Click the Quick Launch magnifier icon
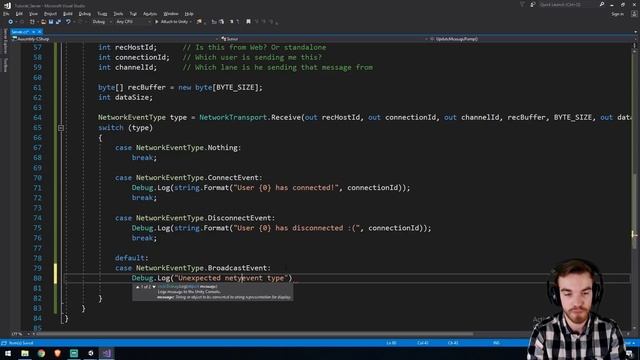This screenshot has height=360, width=640. pyautogui.click(x=602, y=4)
